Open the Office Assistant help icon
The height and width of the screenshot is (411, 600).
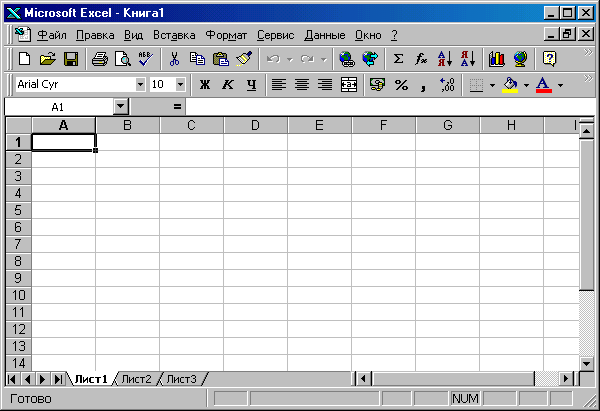pyautogui.click(x=549, y=59)
